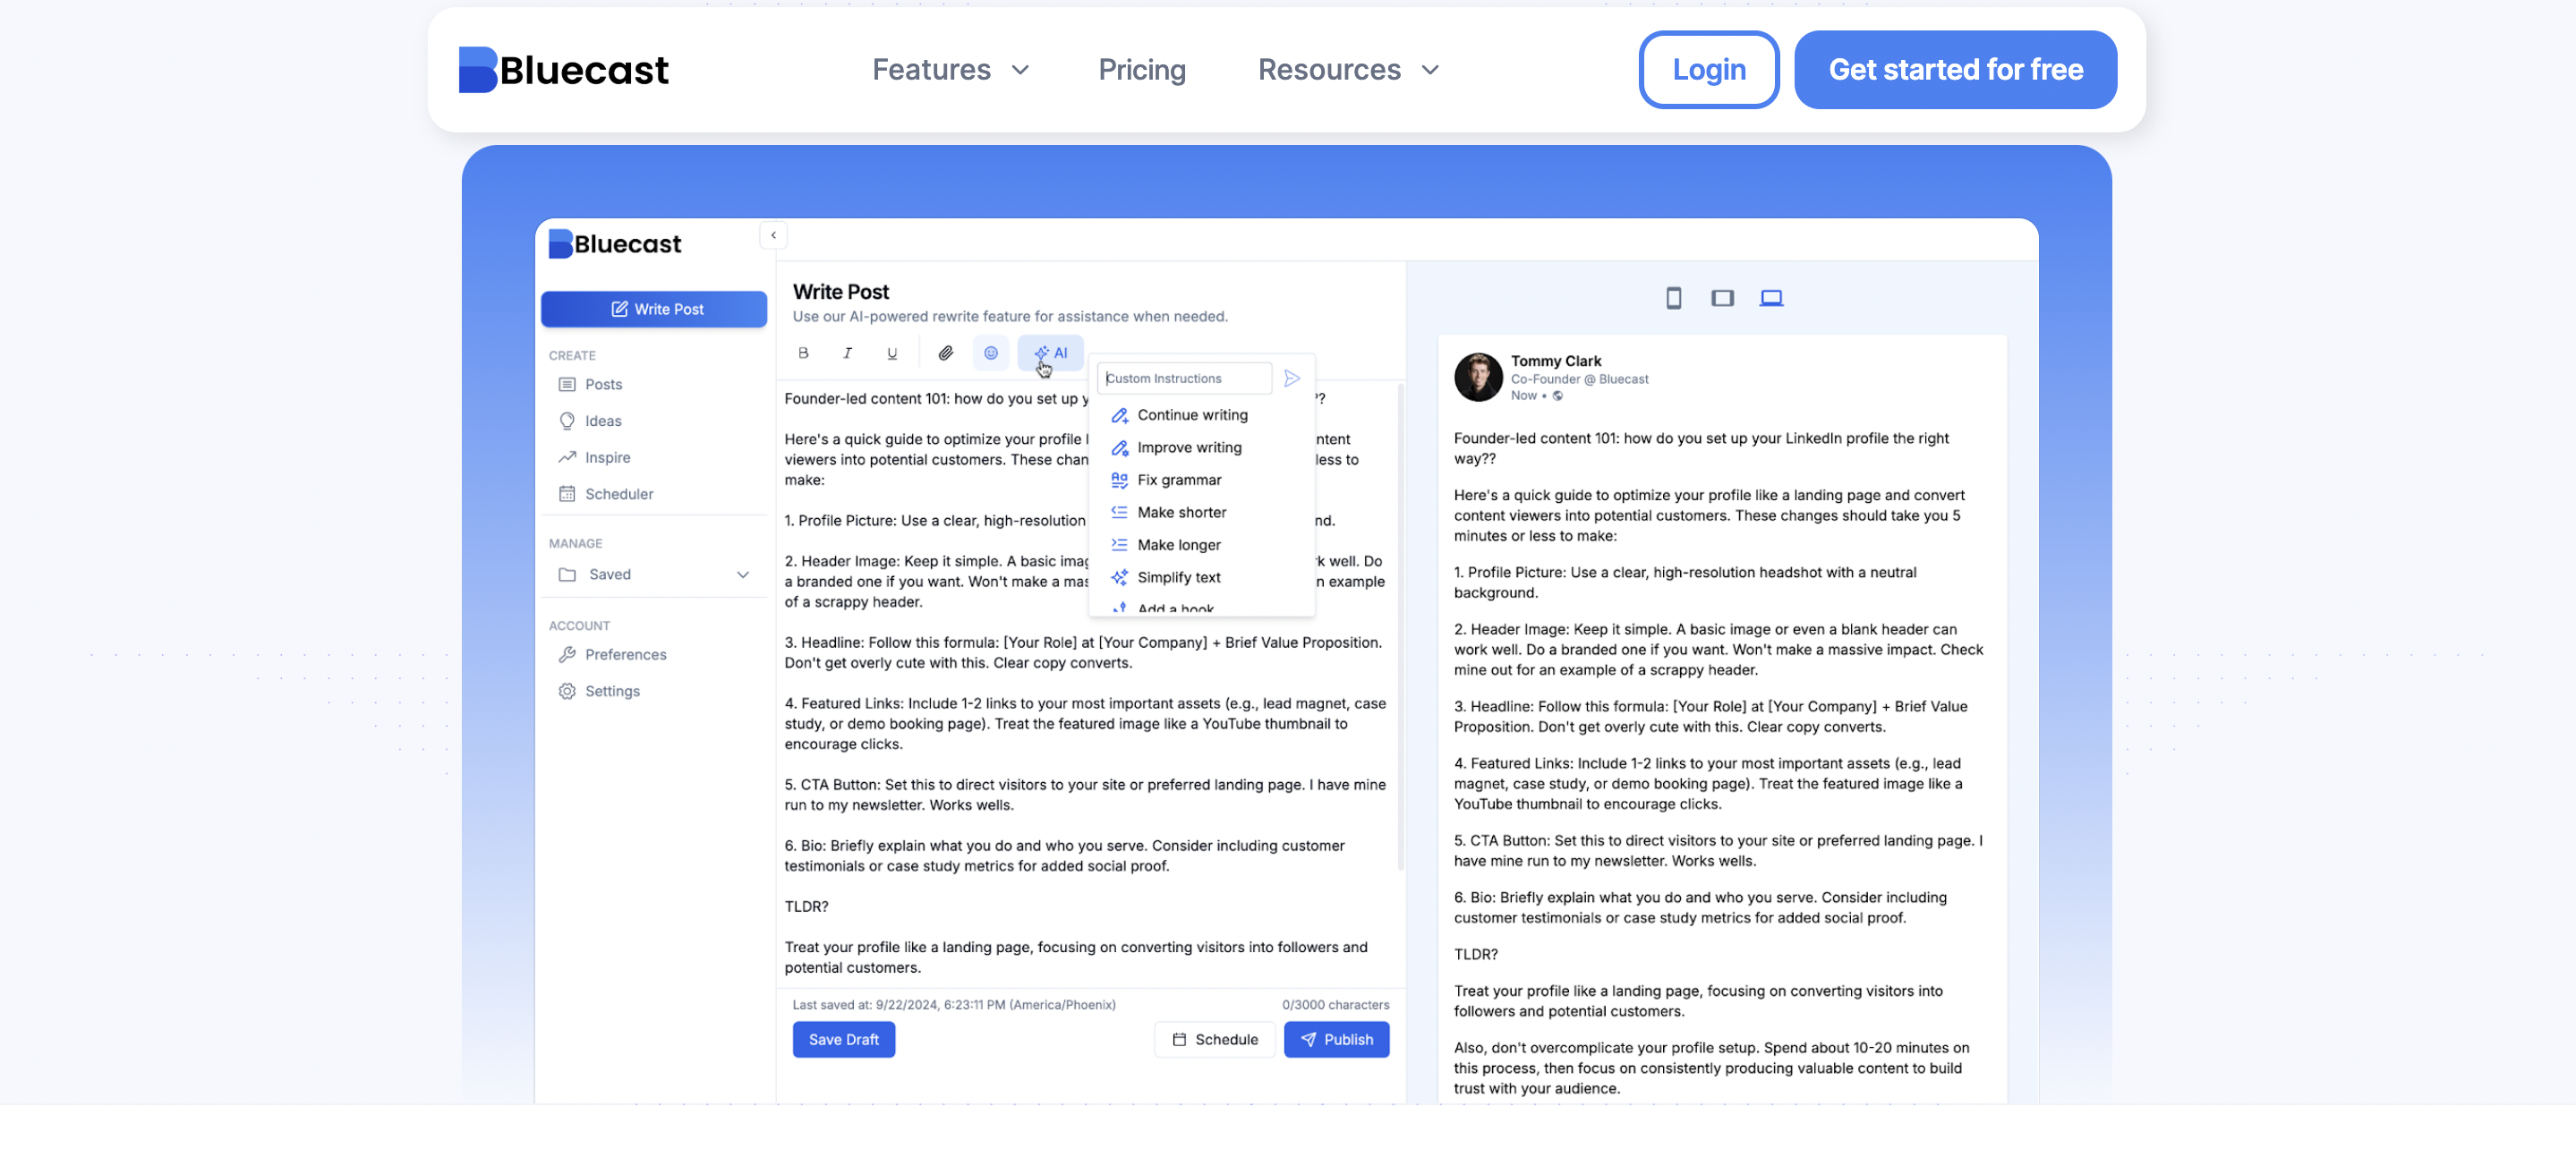Click the AI rewrite button
The width and height of the screenshot is (2576, 1149).
tap(1050, 352)
